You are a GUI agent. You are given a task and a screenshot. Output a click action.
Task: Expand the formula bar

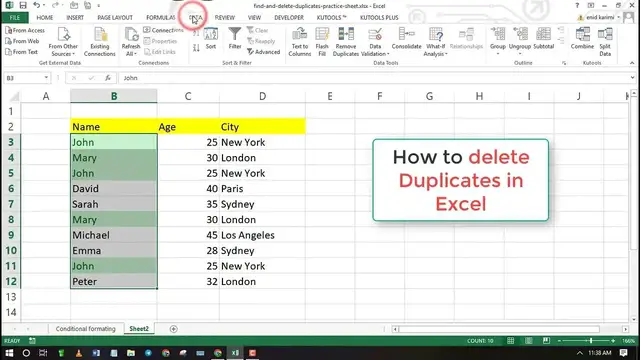click(x=632, y=78)
